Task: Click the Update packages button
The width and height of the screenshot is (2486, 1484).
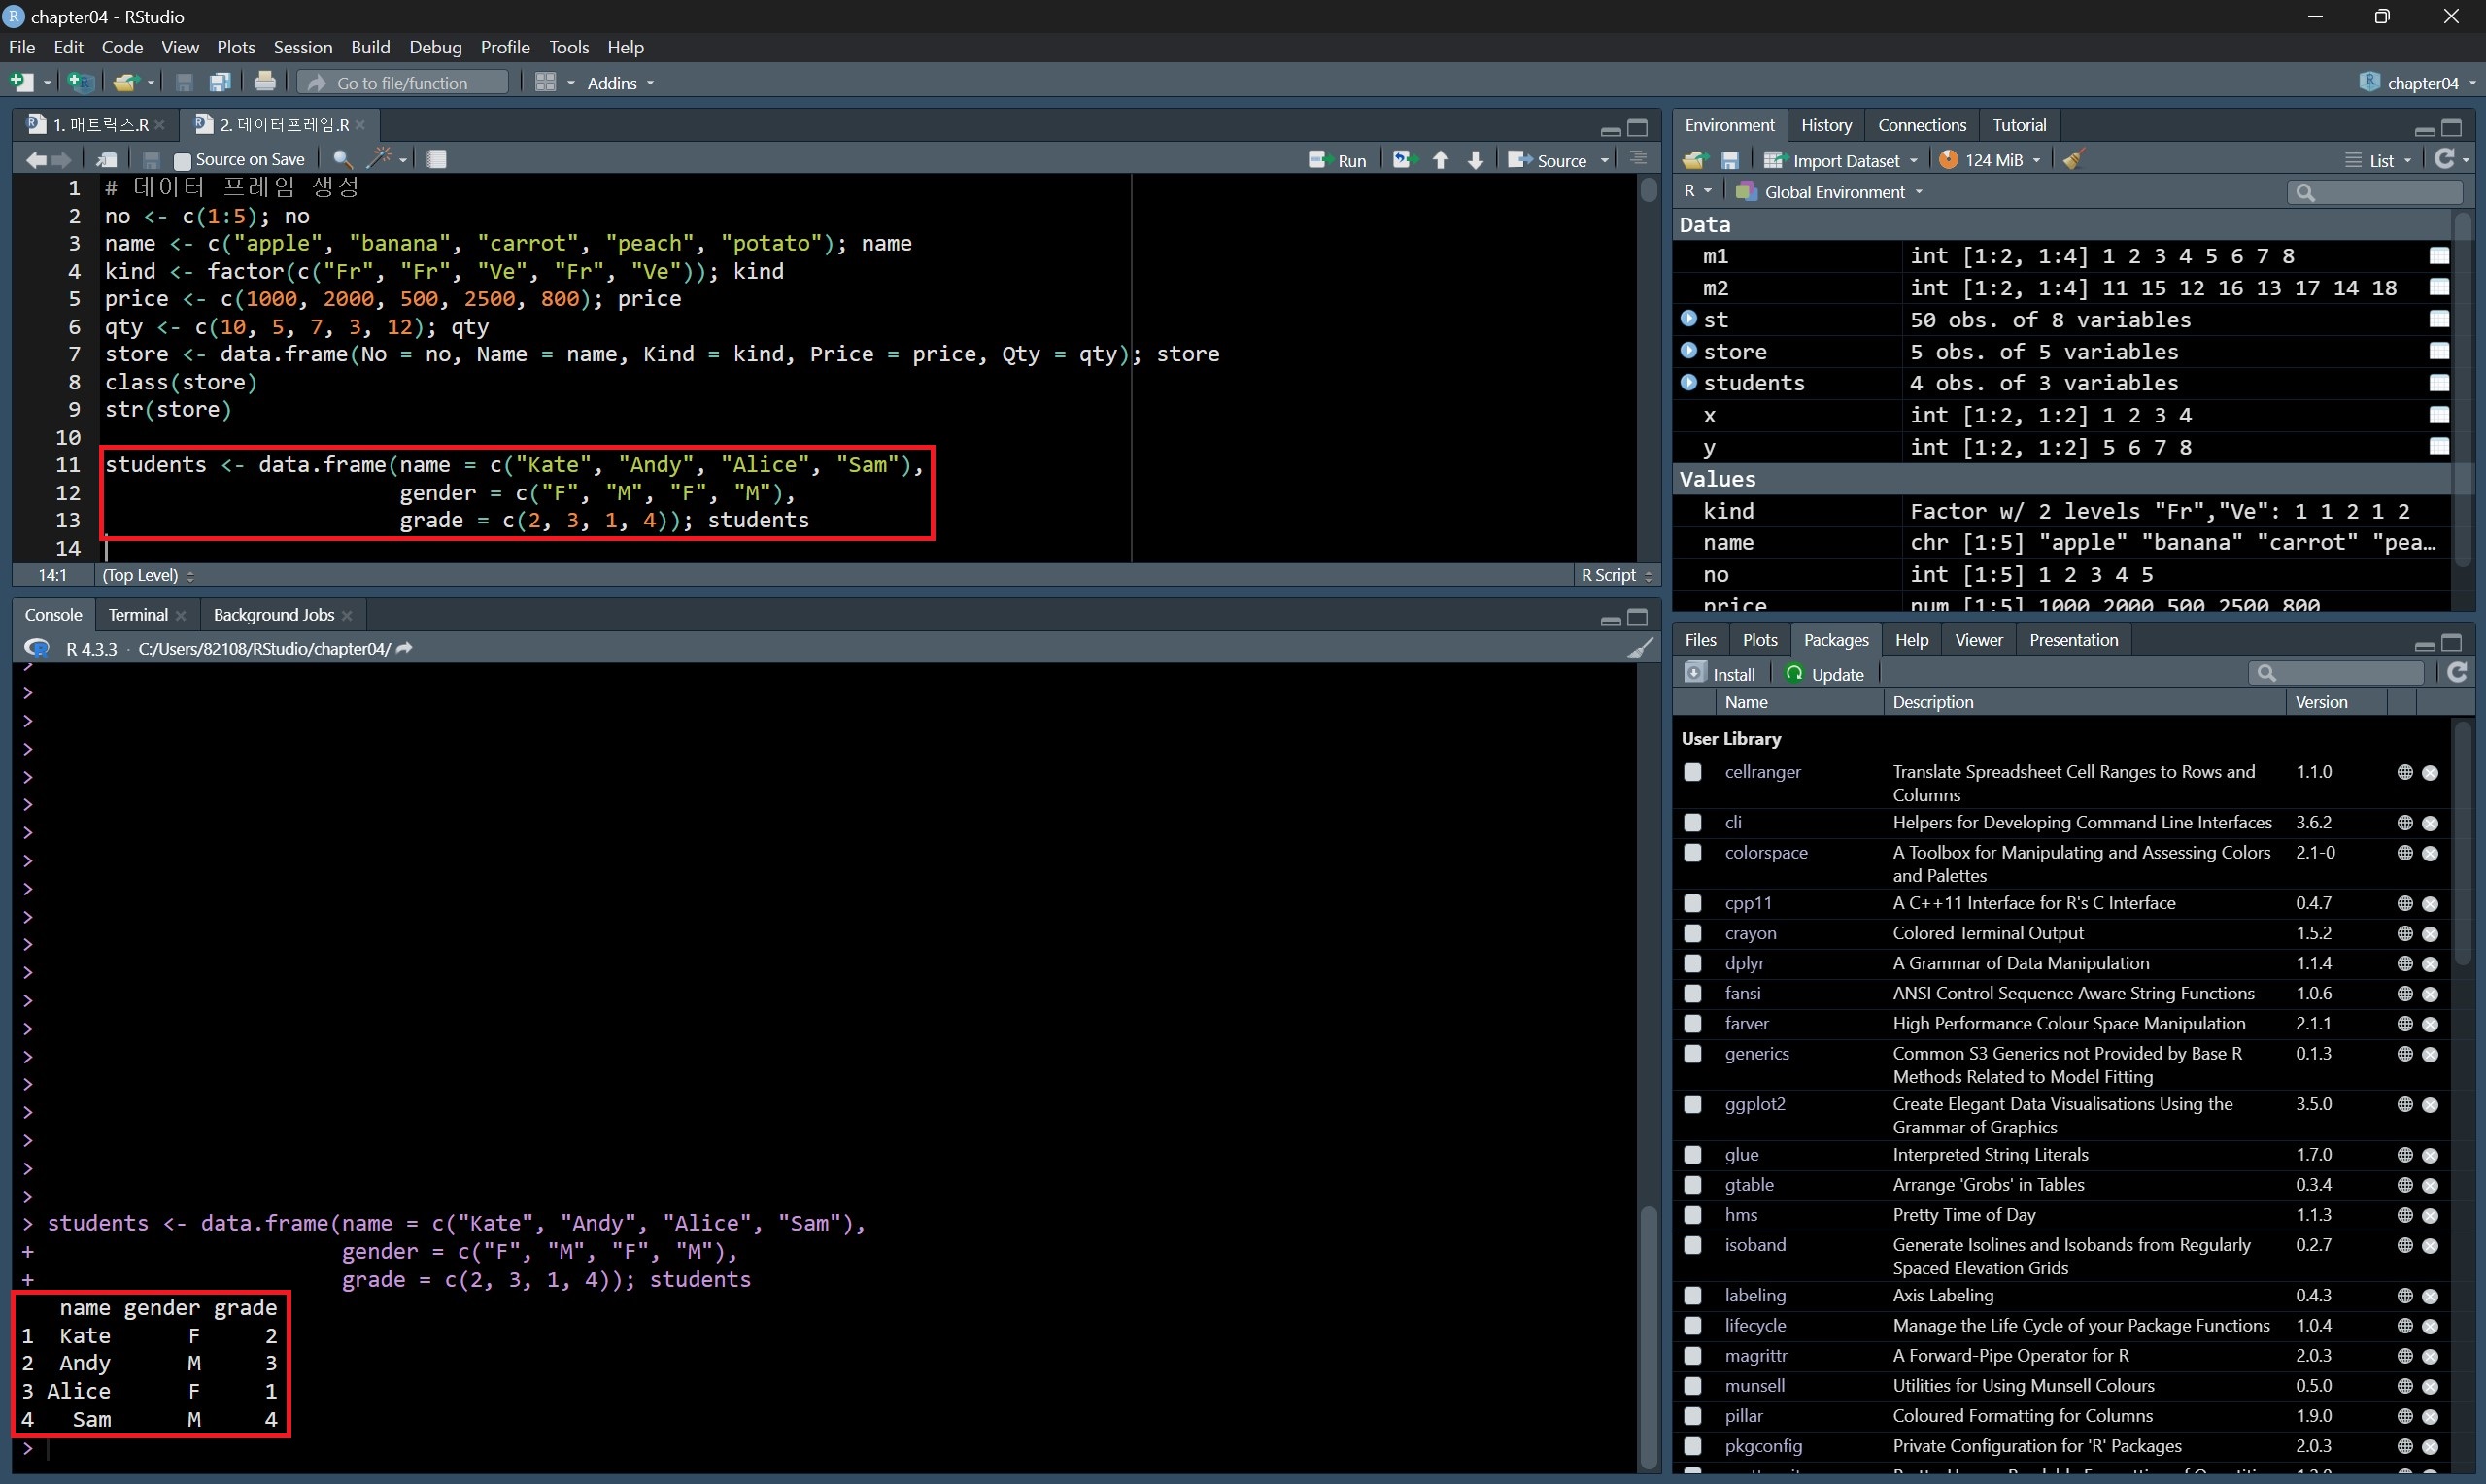Action: pos(1826,674)
